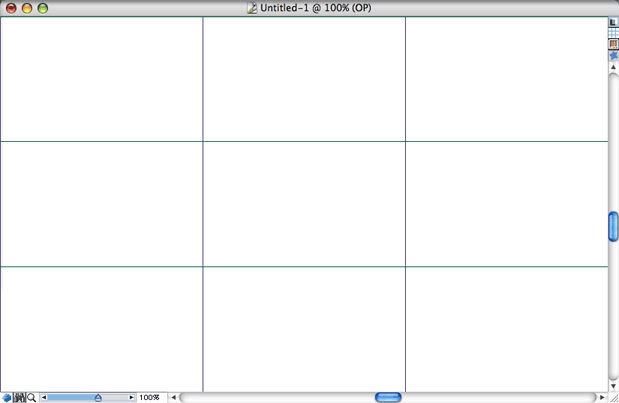619x403 pixels.
Task: Click the horizontal scrollbar left arrow
Action: point(173,397)
